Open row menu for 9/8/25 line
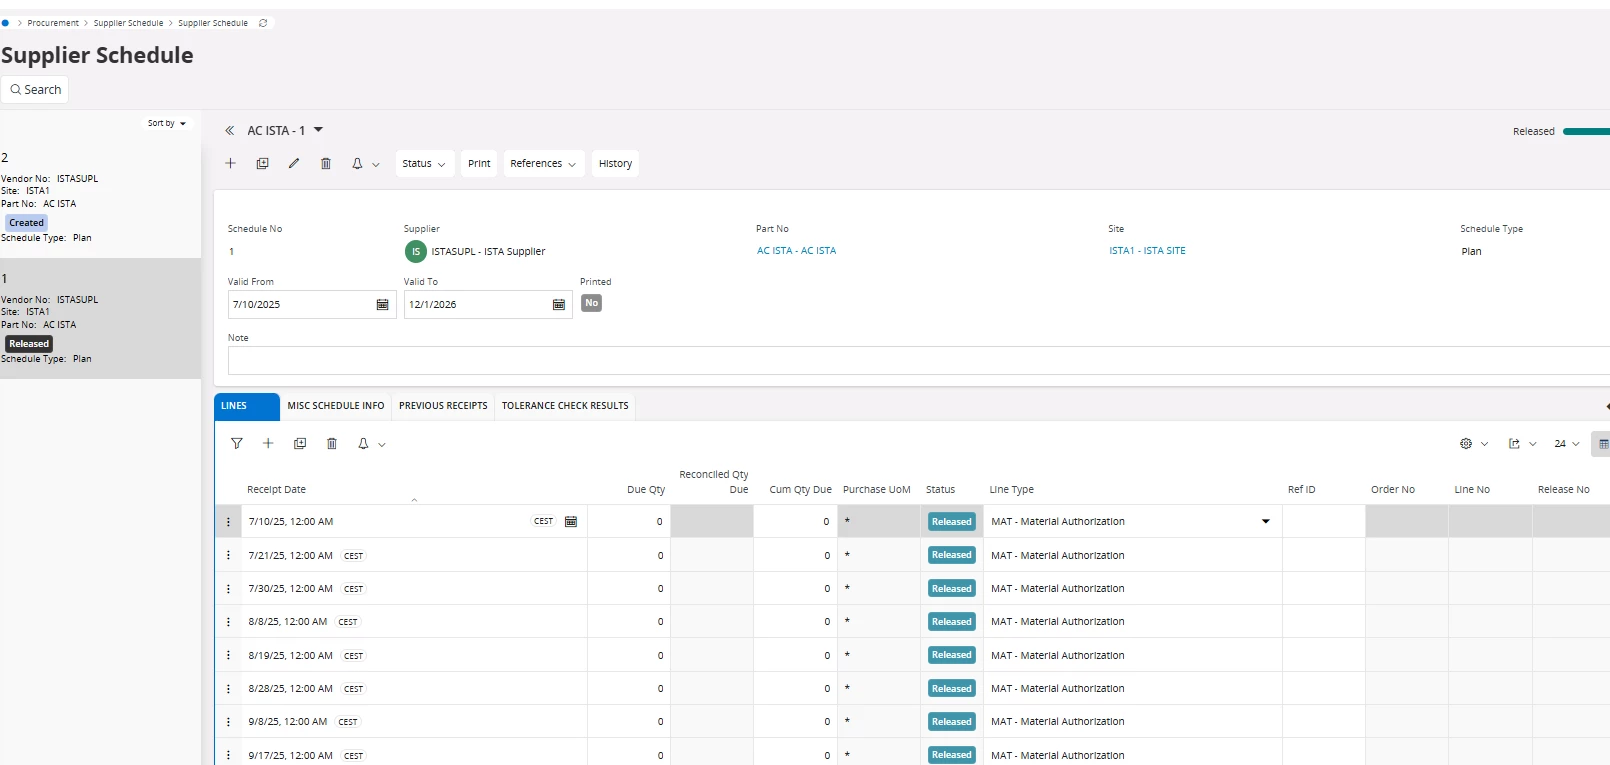The width and height of the screenshot is (1610, 765). coord(228,721)
